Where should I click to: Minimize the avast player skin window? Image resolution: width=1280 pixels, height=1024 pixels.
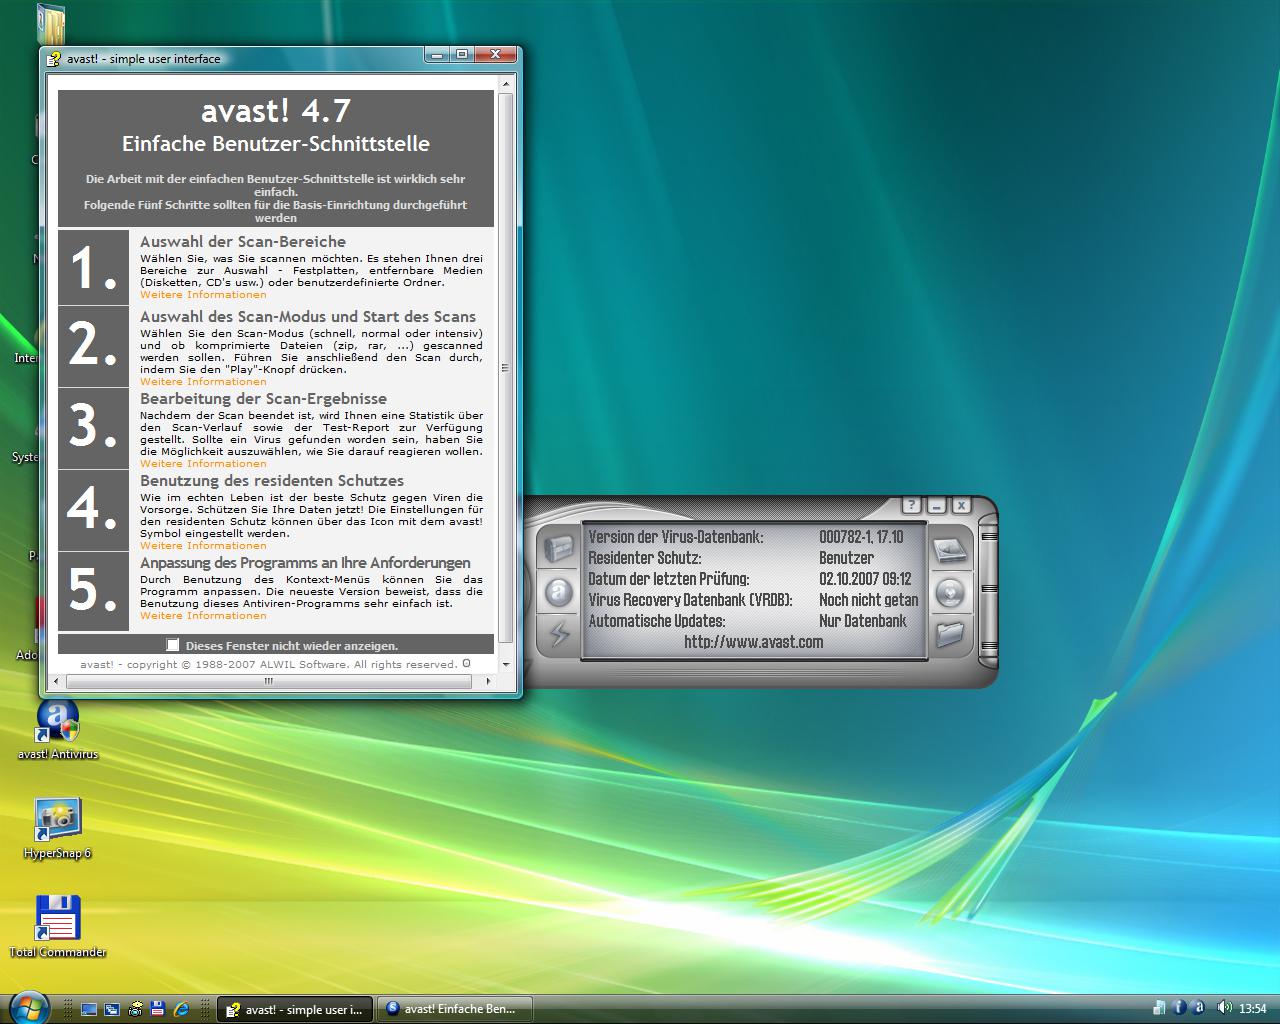tap(936, 506)
